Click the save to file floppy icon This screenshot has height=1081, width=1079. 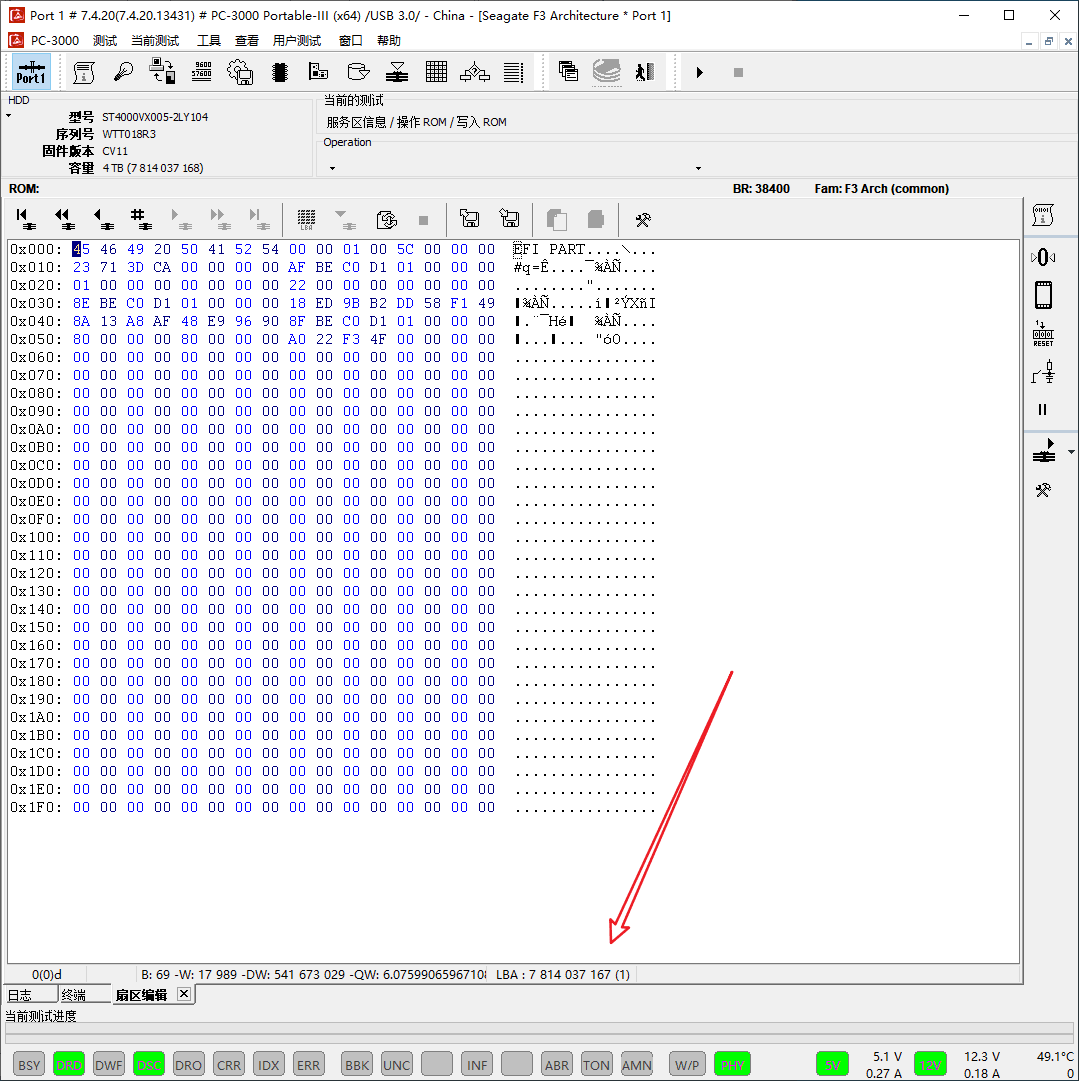click(510, 219)
